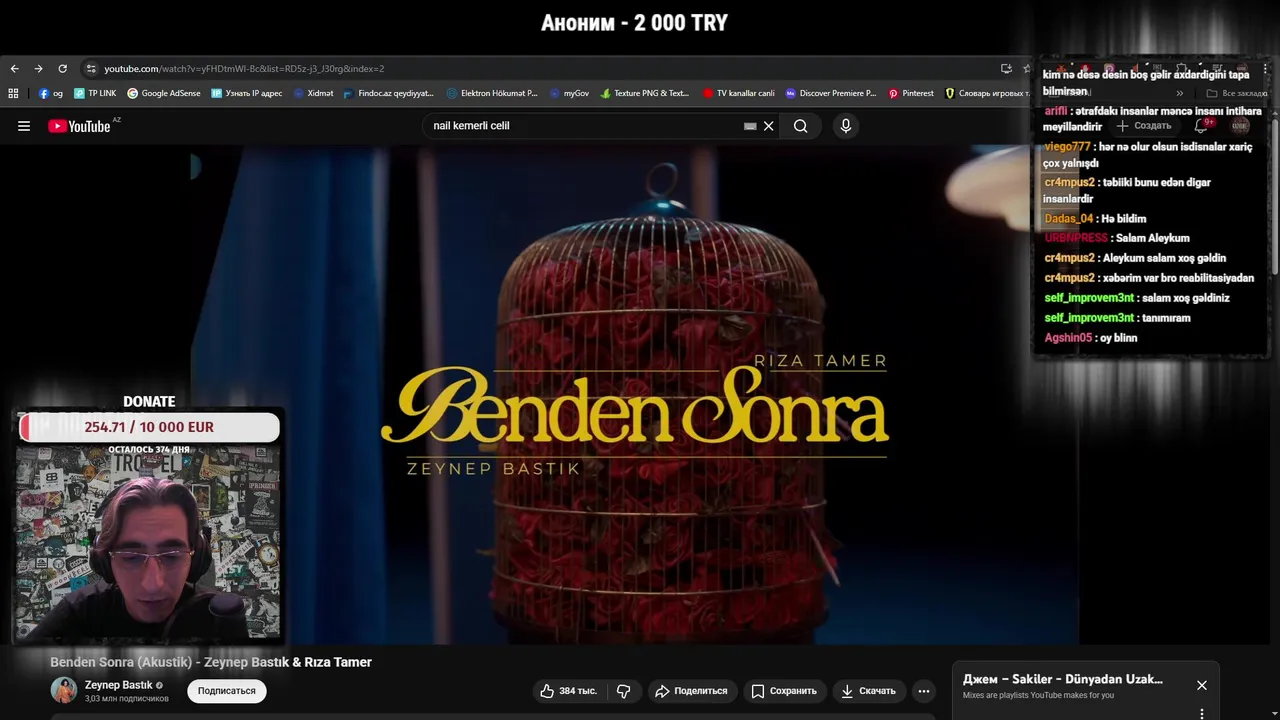The image size is (1280, 720).
Task: Like the video (384 тыс.)
Action: [x=569, y=691]
